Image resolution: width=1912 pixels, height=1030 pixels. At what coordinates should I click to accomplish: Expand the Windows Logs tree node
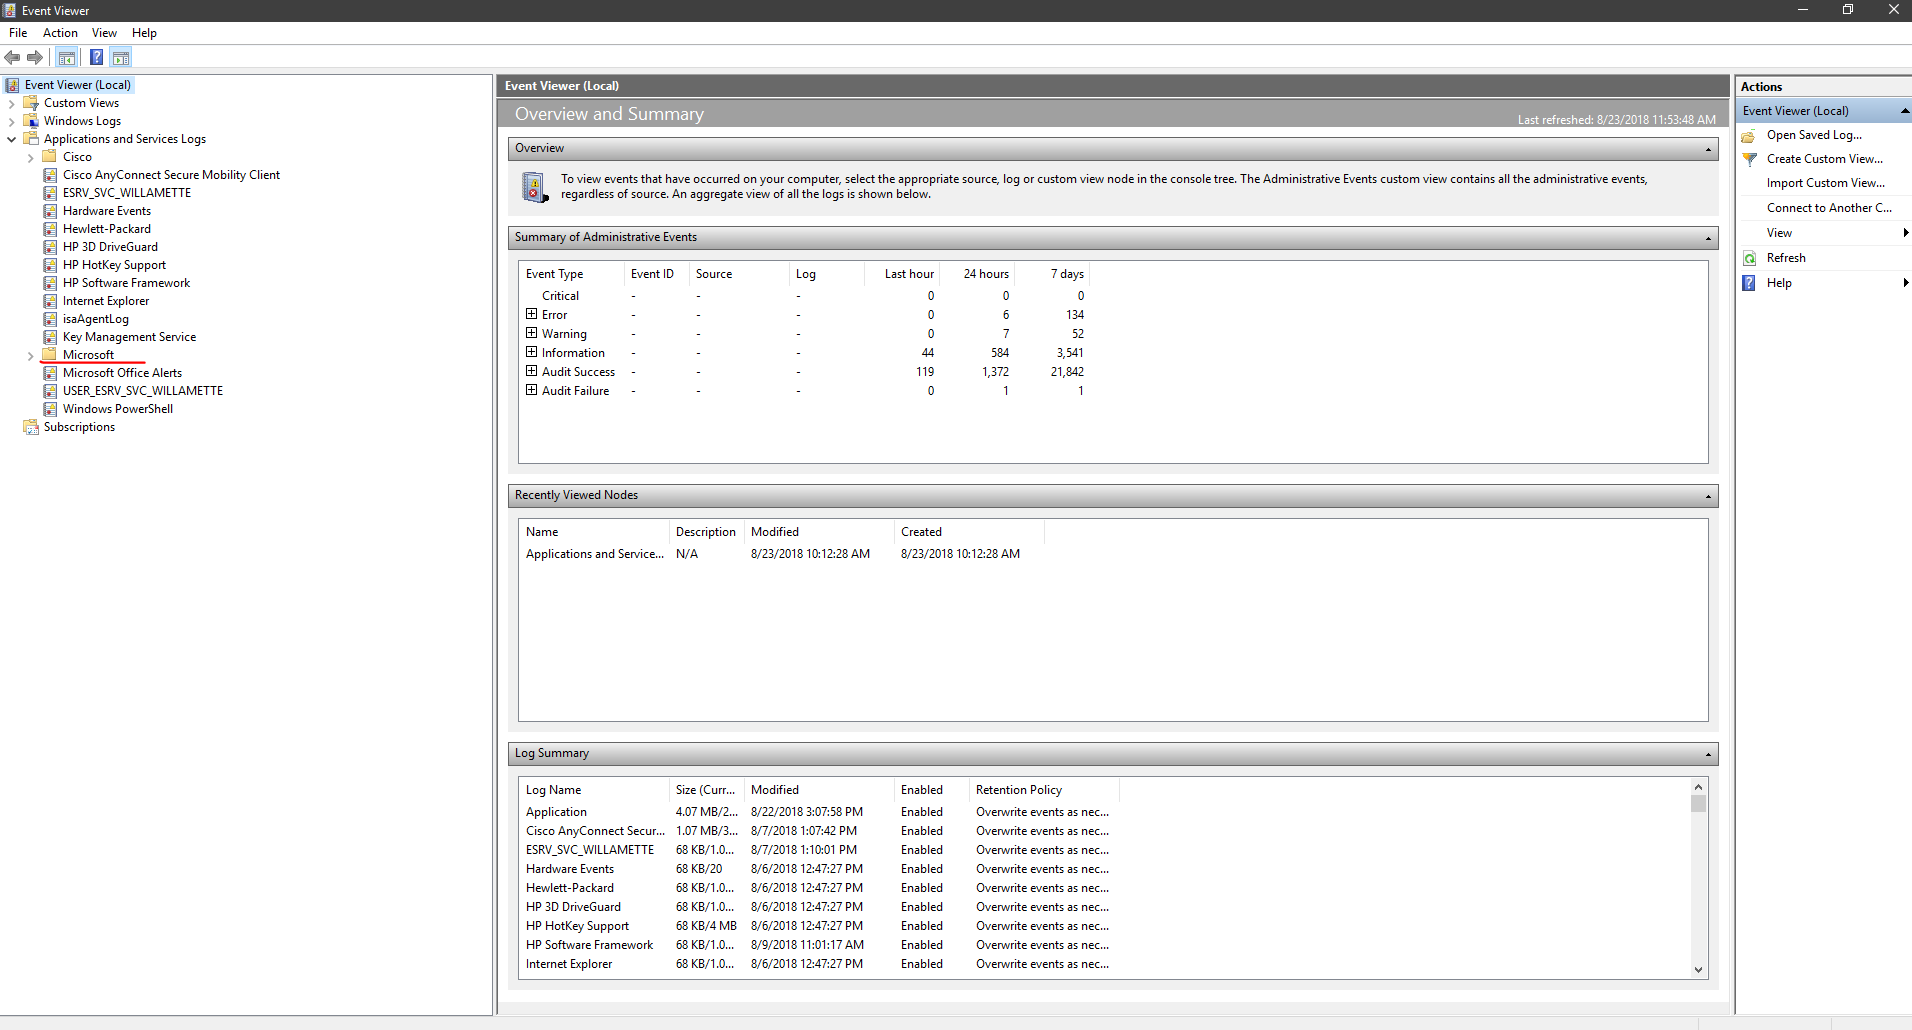click(x=11, y=121)
